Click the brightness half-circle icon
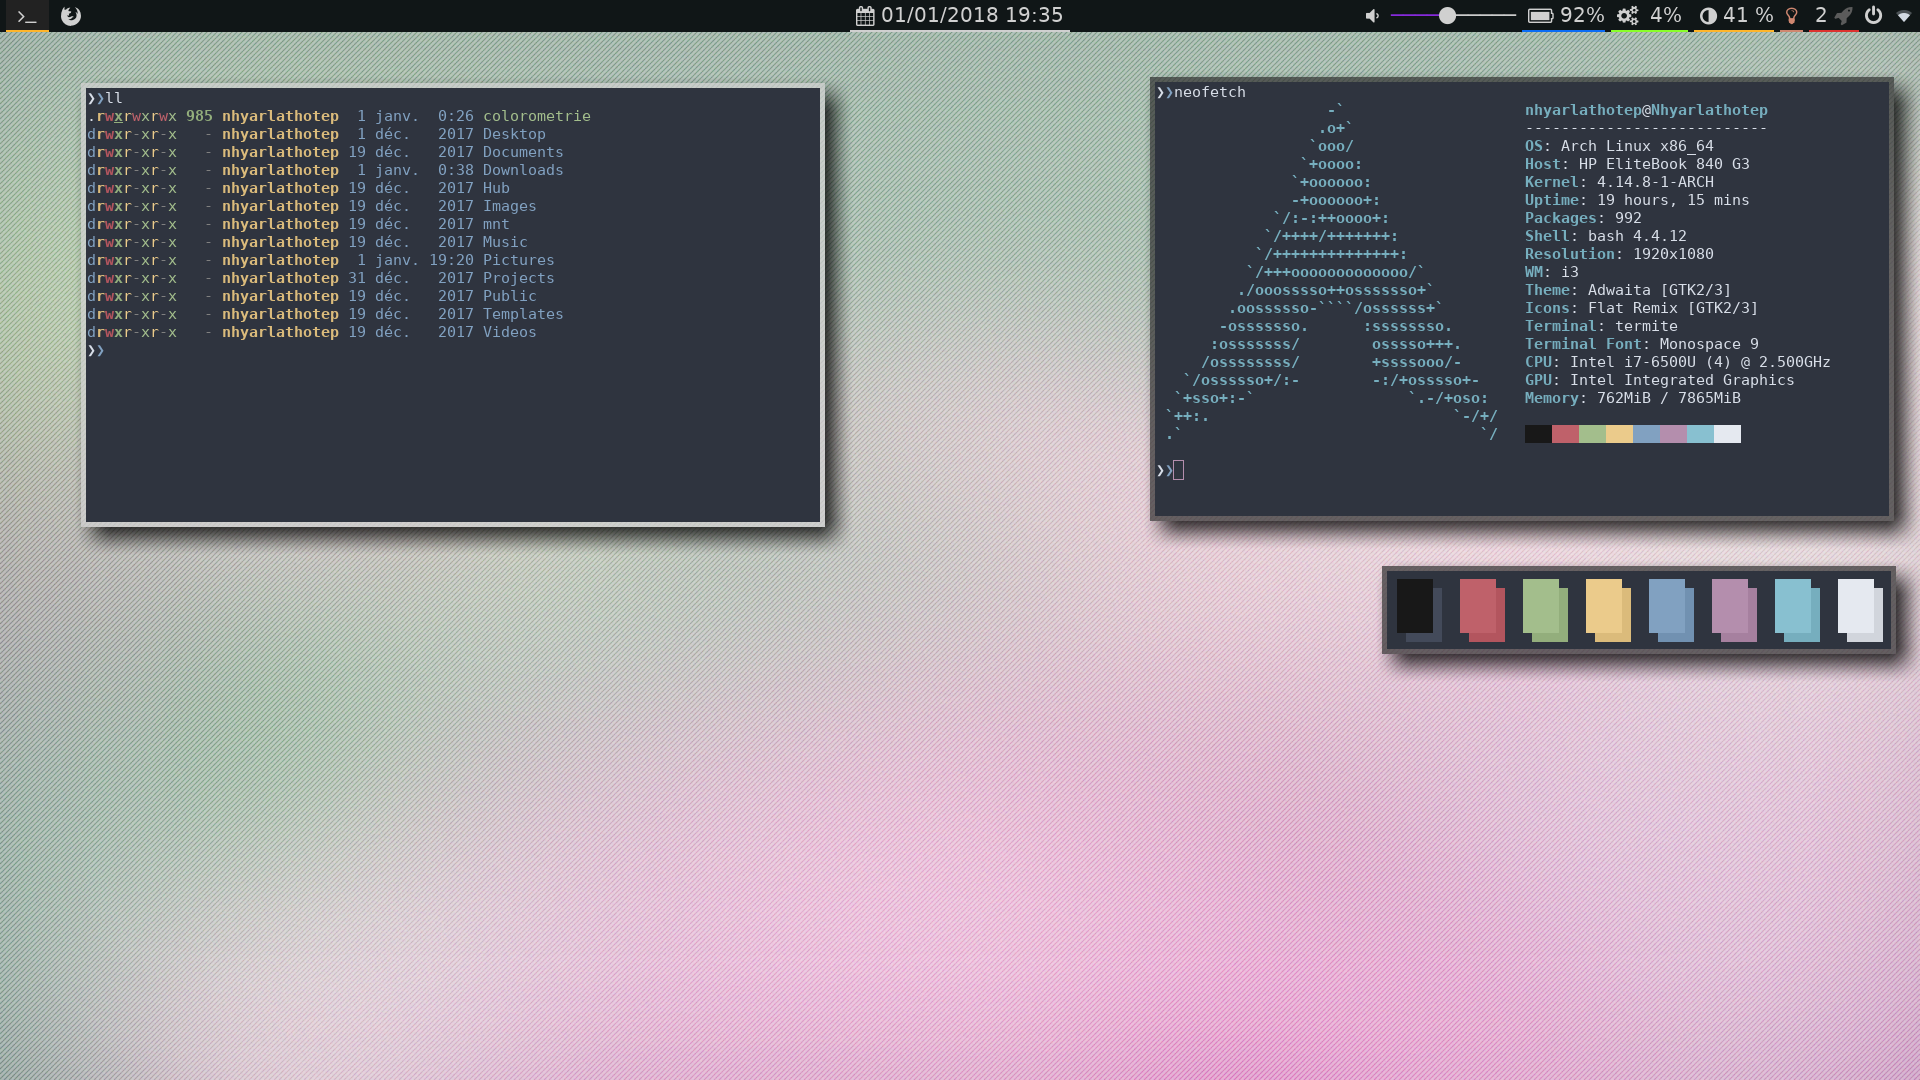Screen dimensions: 1920x1080 click(1708, 16)
